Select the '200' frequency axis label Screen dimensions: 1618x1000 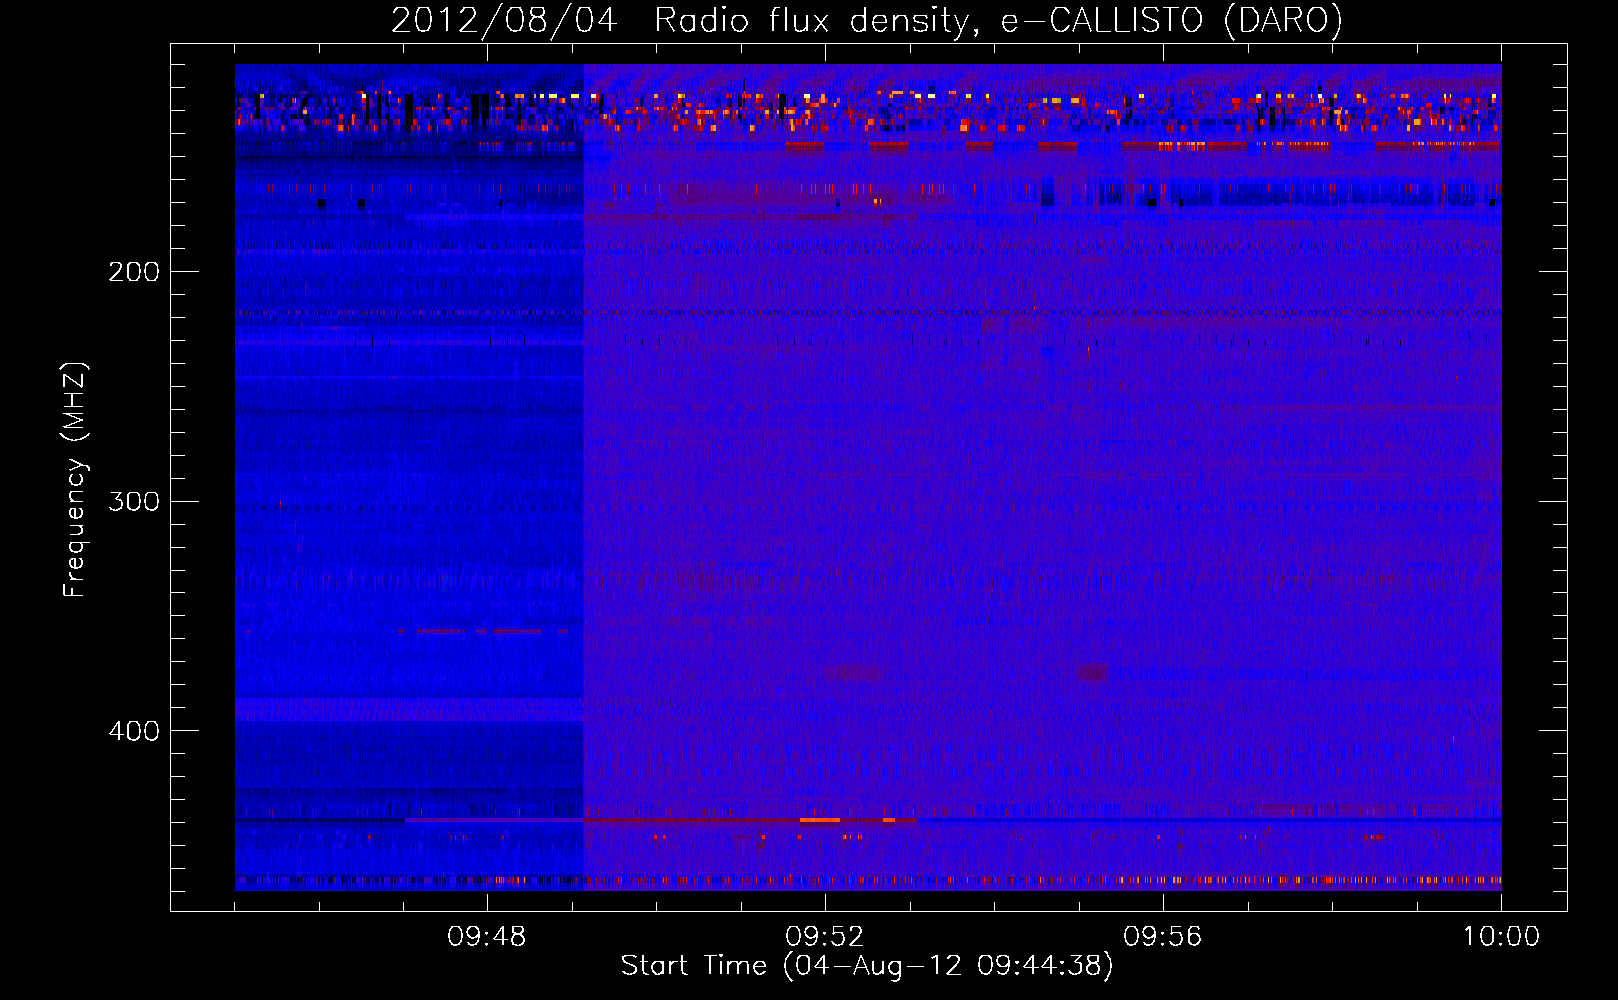point(134,272)
